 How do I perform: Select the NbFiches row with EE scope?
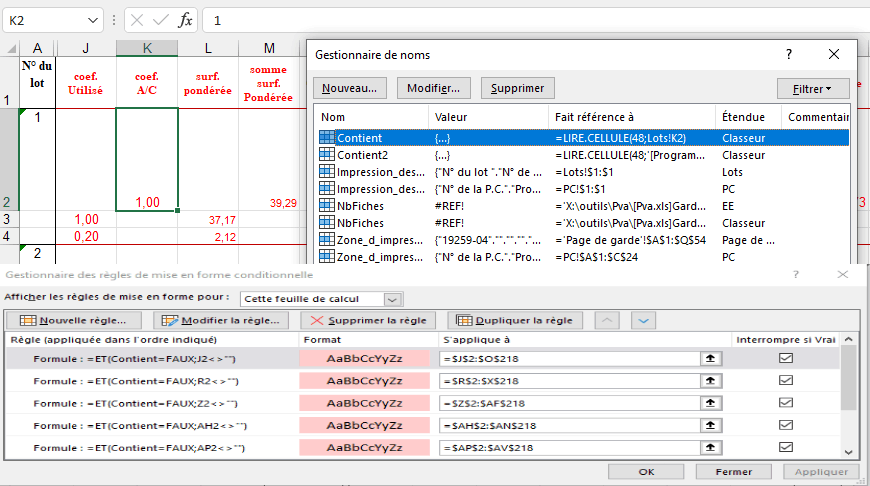584,206
